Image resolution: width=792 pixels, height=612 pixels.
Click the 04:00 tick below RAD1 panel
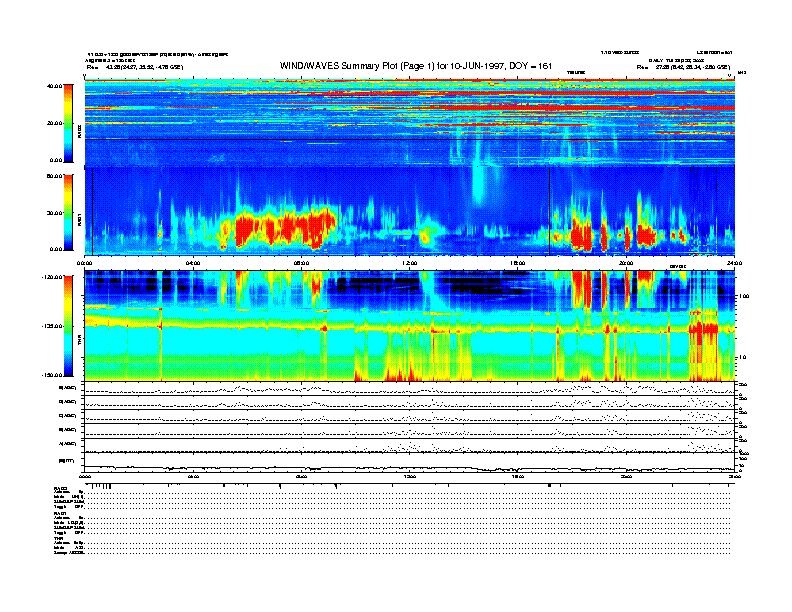193,263
